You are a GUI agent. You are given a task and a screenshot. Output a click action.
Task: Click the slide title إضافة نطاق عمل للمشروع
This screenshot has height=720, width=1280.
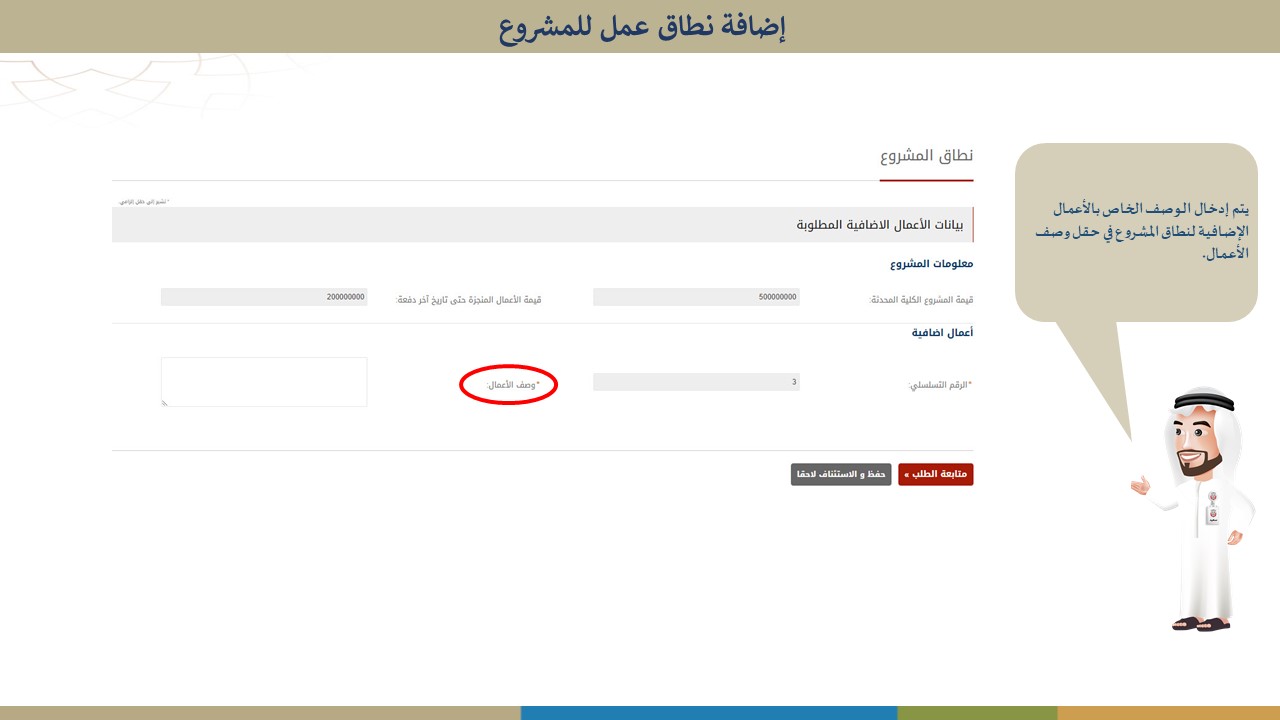(641, 27)
